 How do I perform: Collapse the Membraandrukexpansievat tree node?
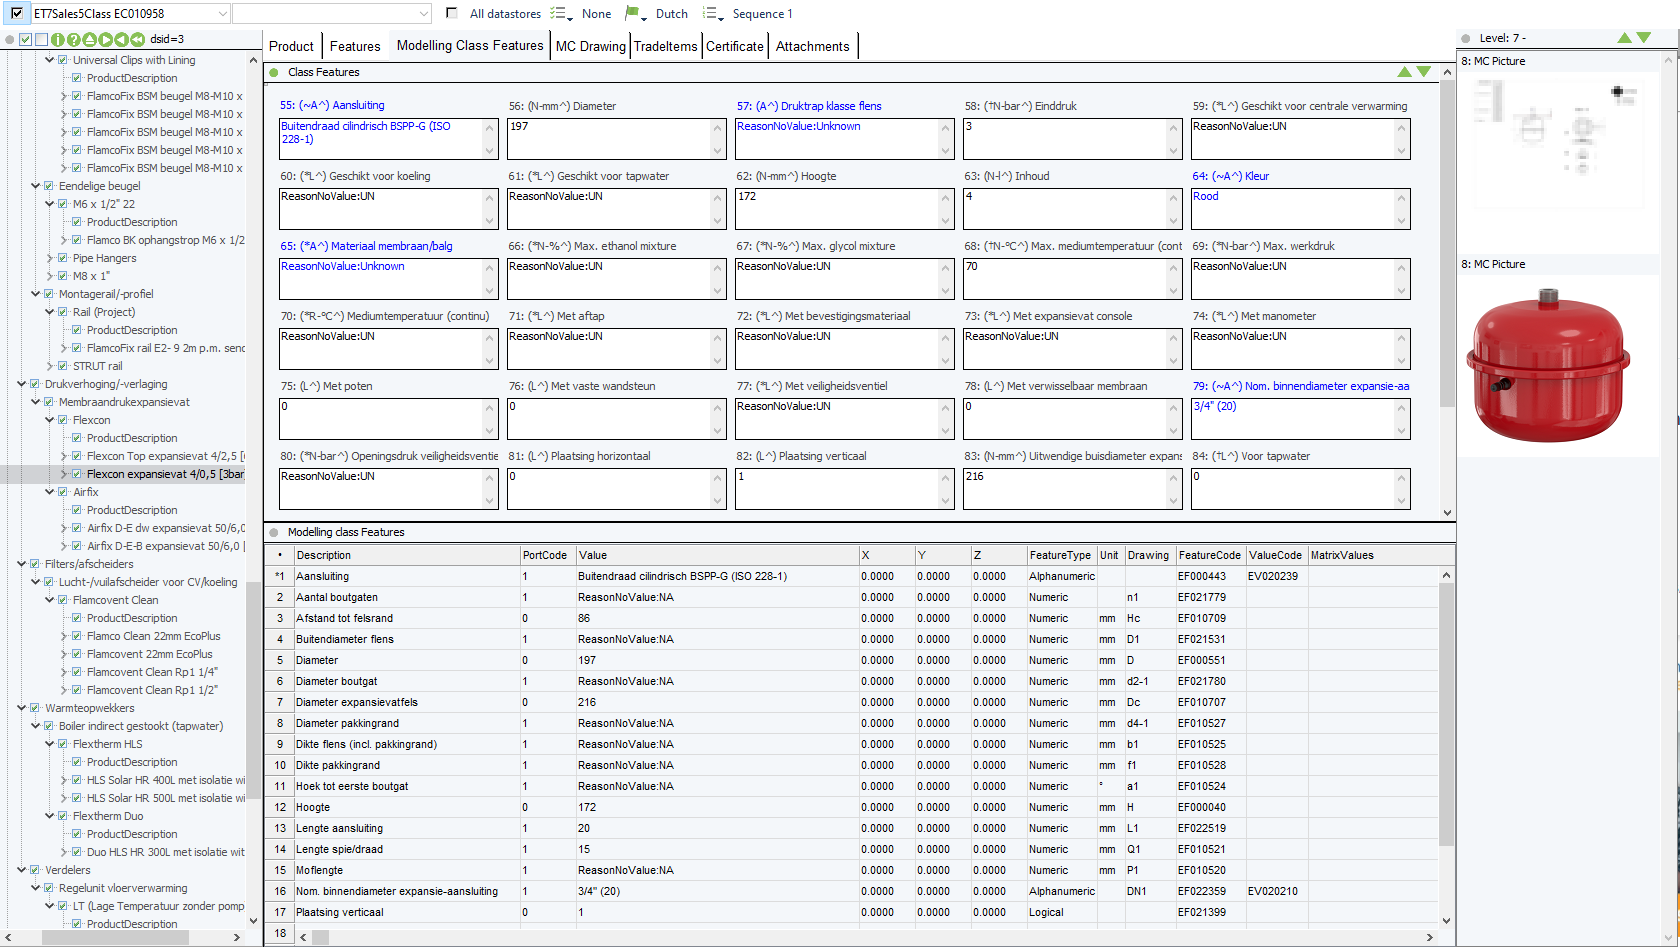pyautogui.click(x=35, y=402)
